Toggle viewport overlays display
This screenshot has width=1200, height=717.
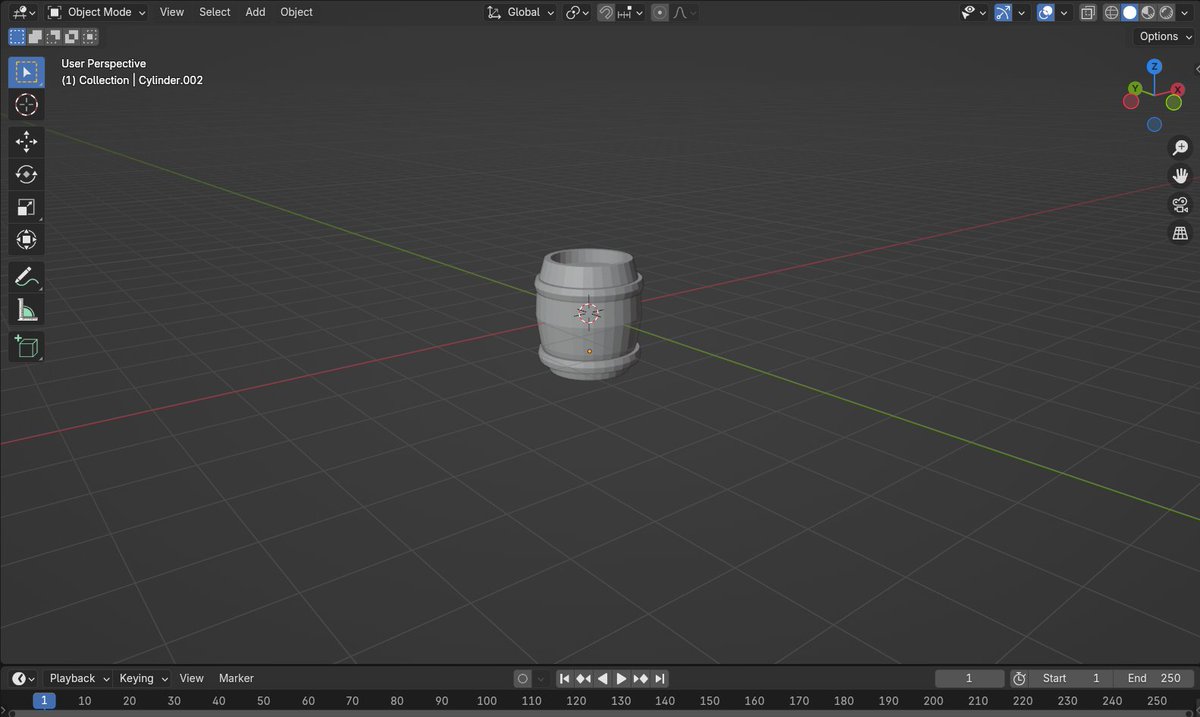pos(1045,13)
